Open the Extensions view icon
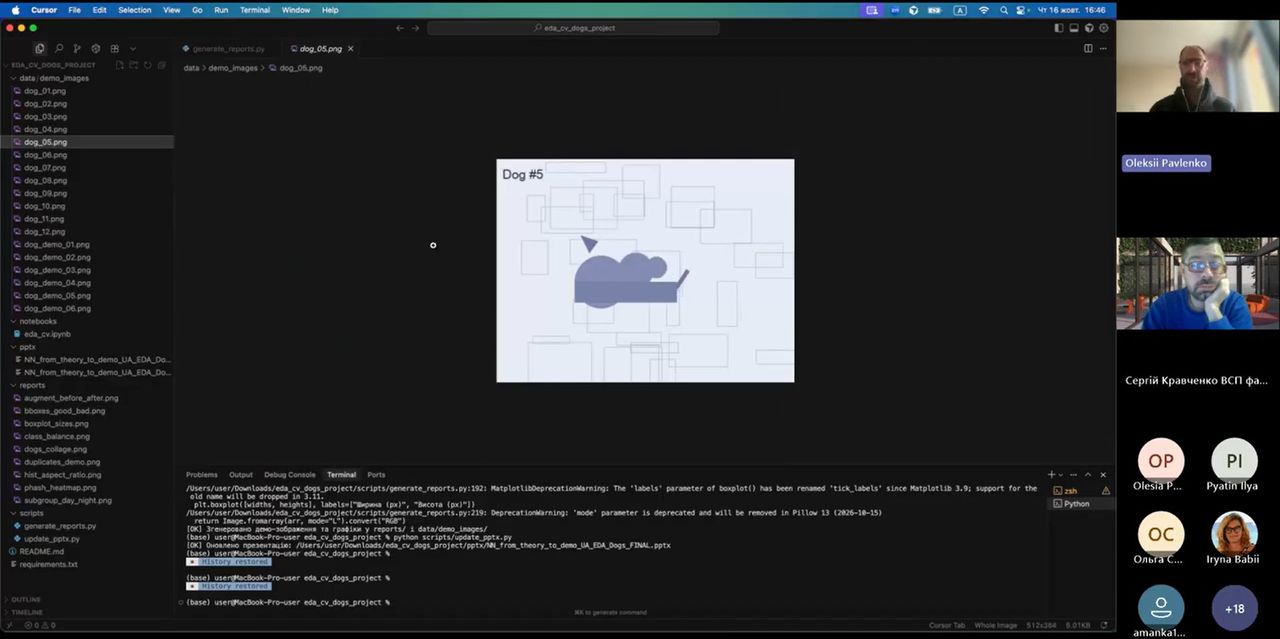This screenshot has width=1280, height=639. 114,48
